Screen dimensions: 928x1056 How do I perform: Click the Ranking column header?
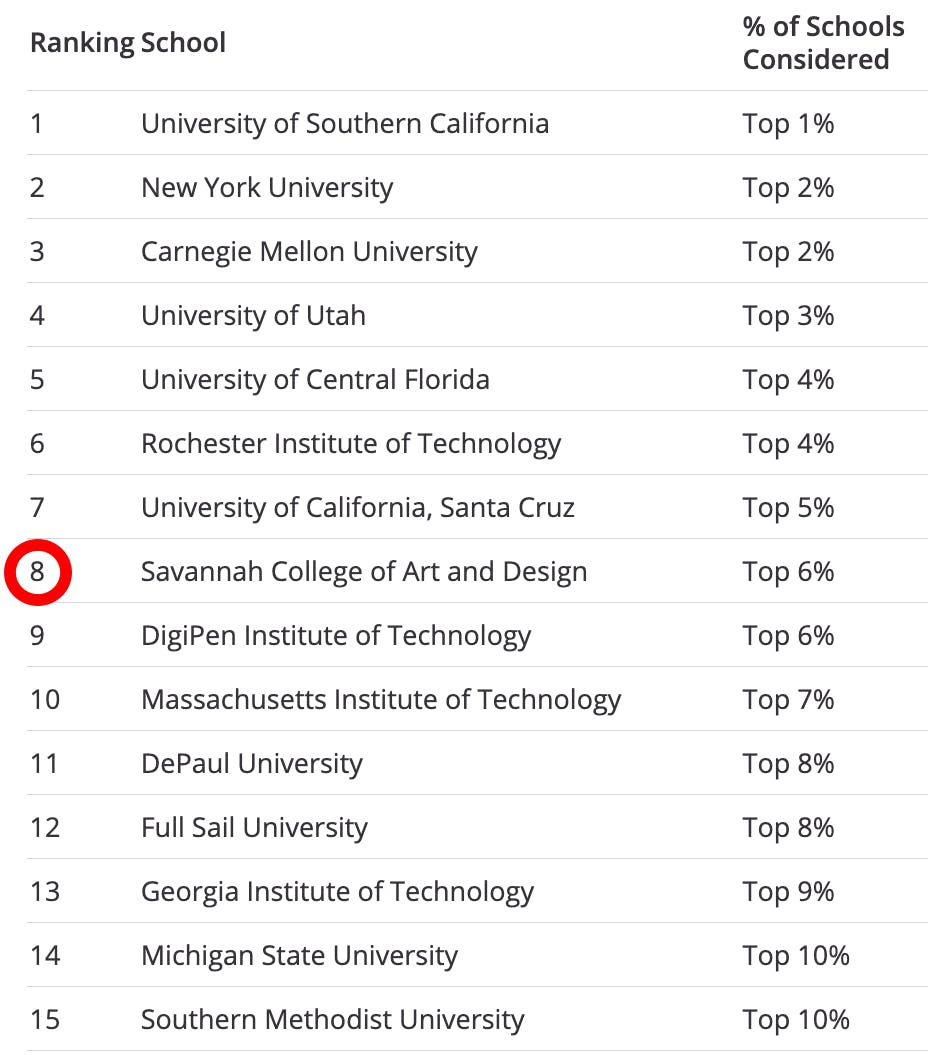click(78, 43)
